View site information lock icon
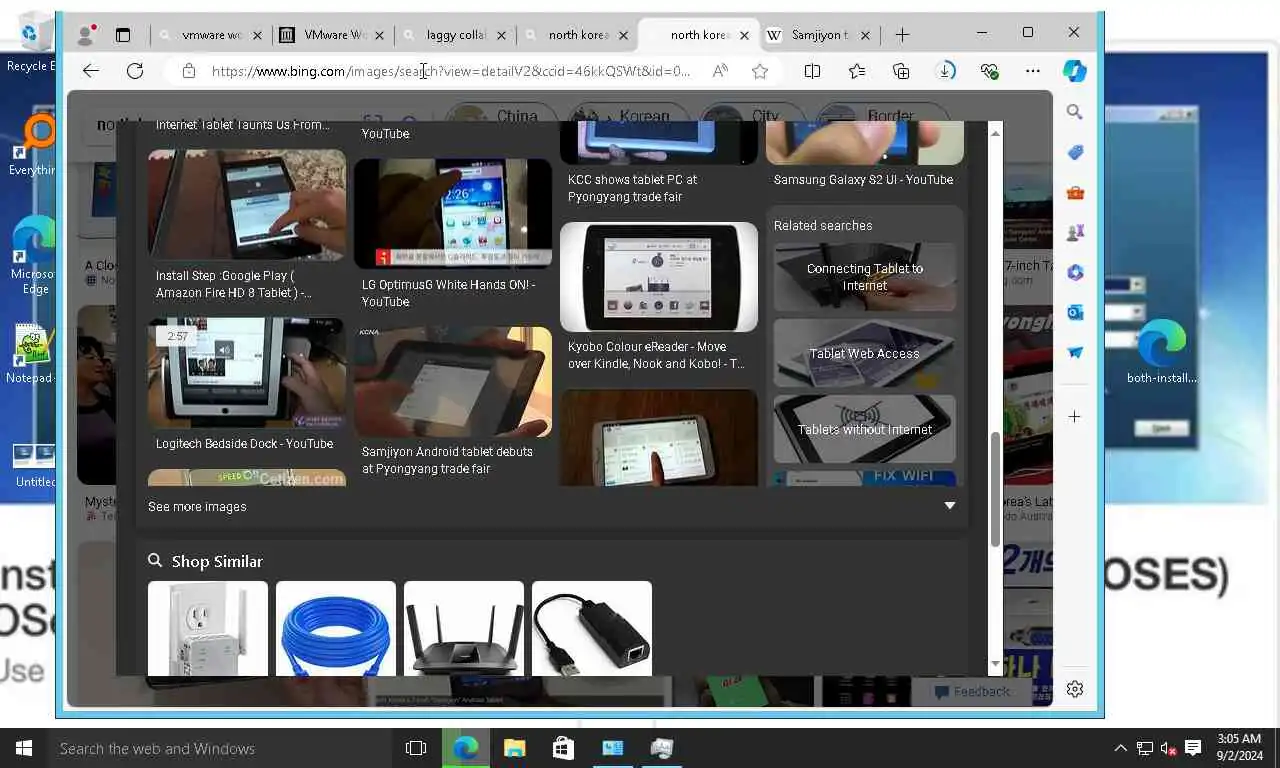Image resolution: width=1280 pixels, height=768 pixels. pyautogui.click(x=188, y=71)
